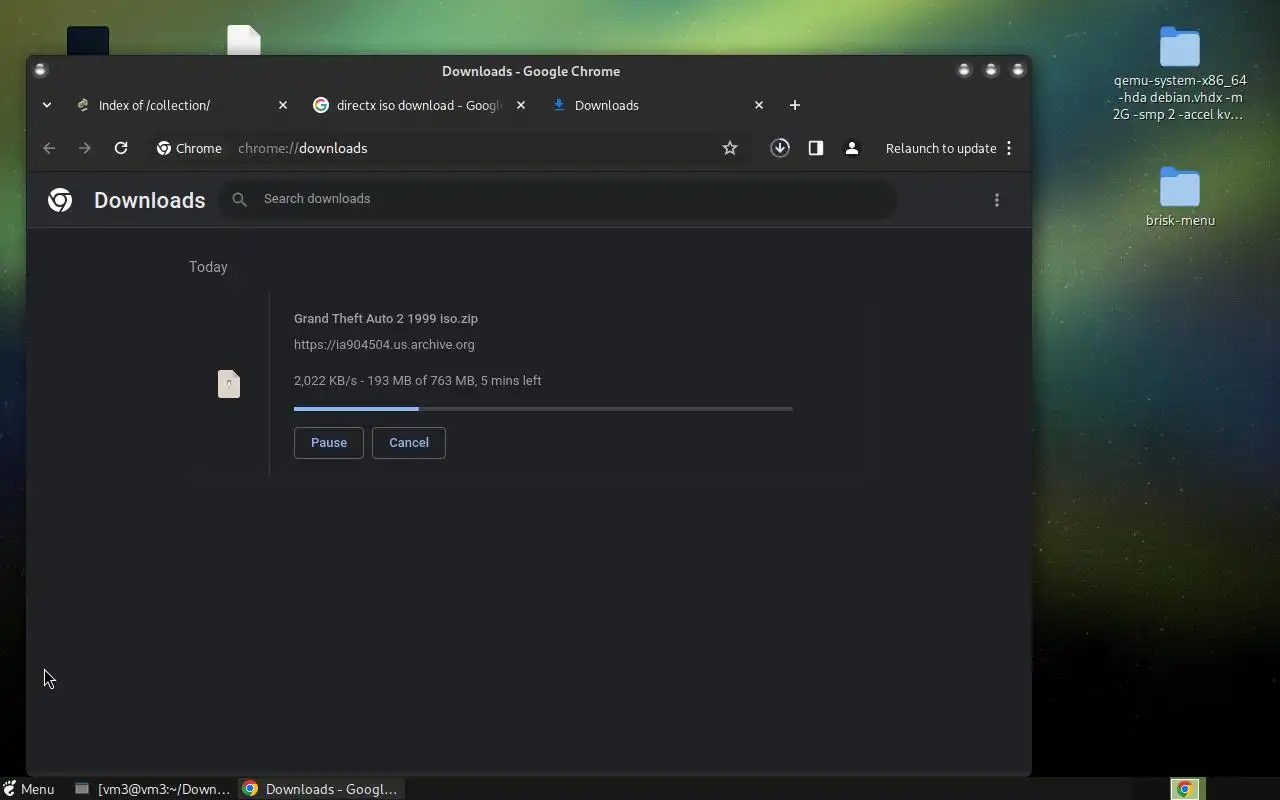Open the archive.org source link
This screenshot has width=1280, height=800.
coord(384,344)
